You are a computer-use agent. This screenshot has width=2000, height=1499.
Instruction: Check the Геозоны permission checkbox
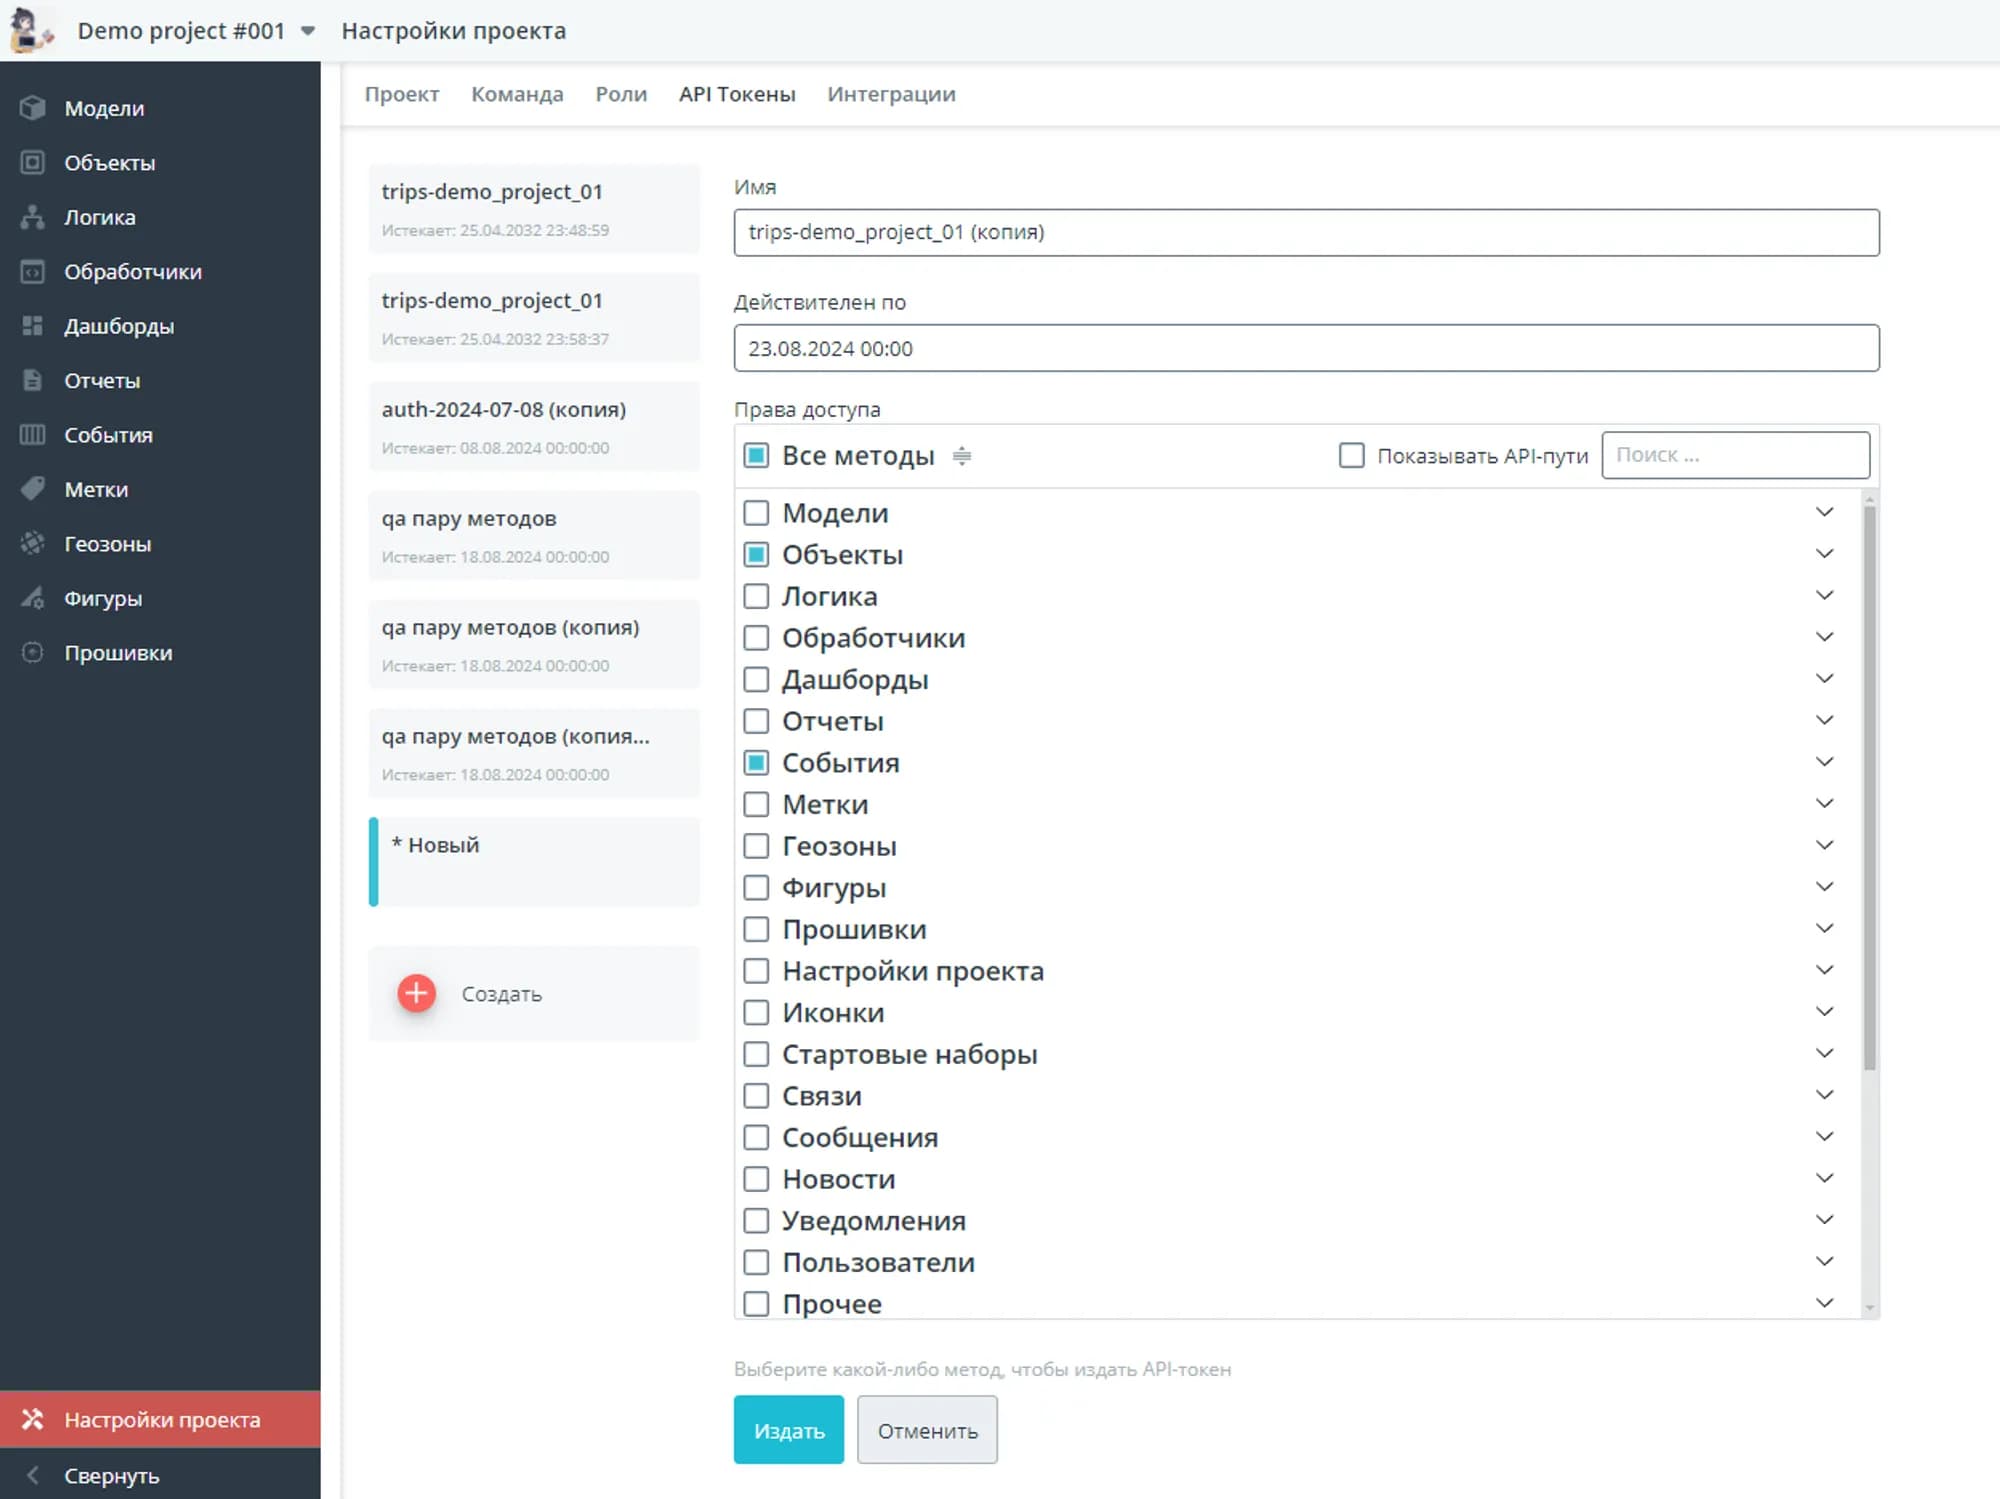[x=756, y=846]
